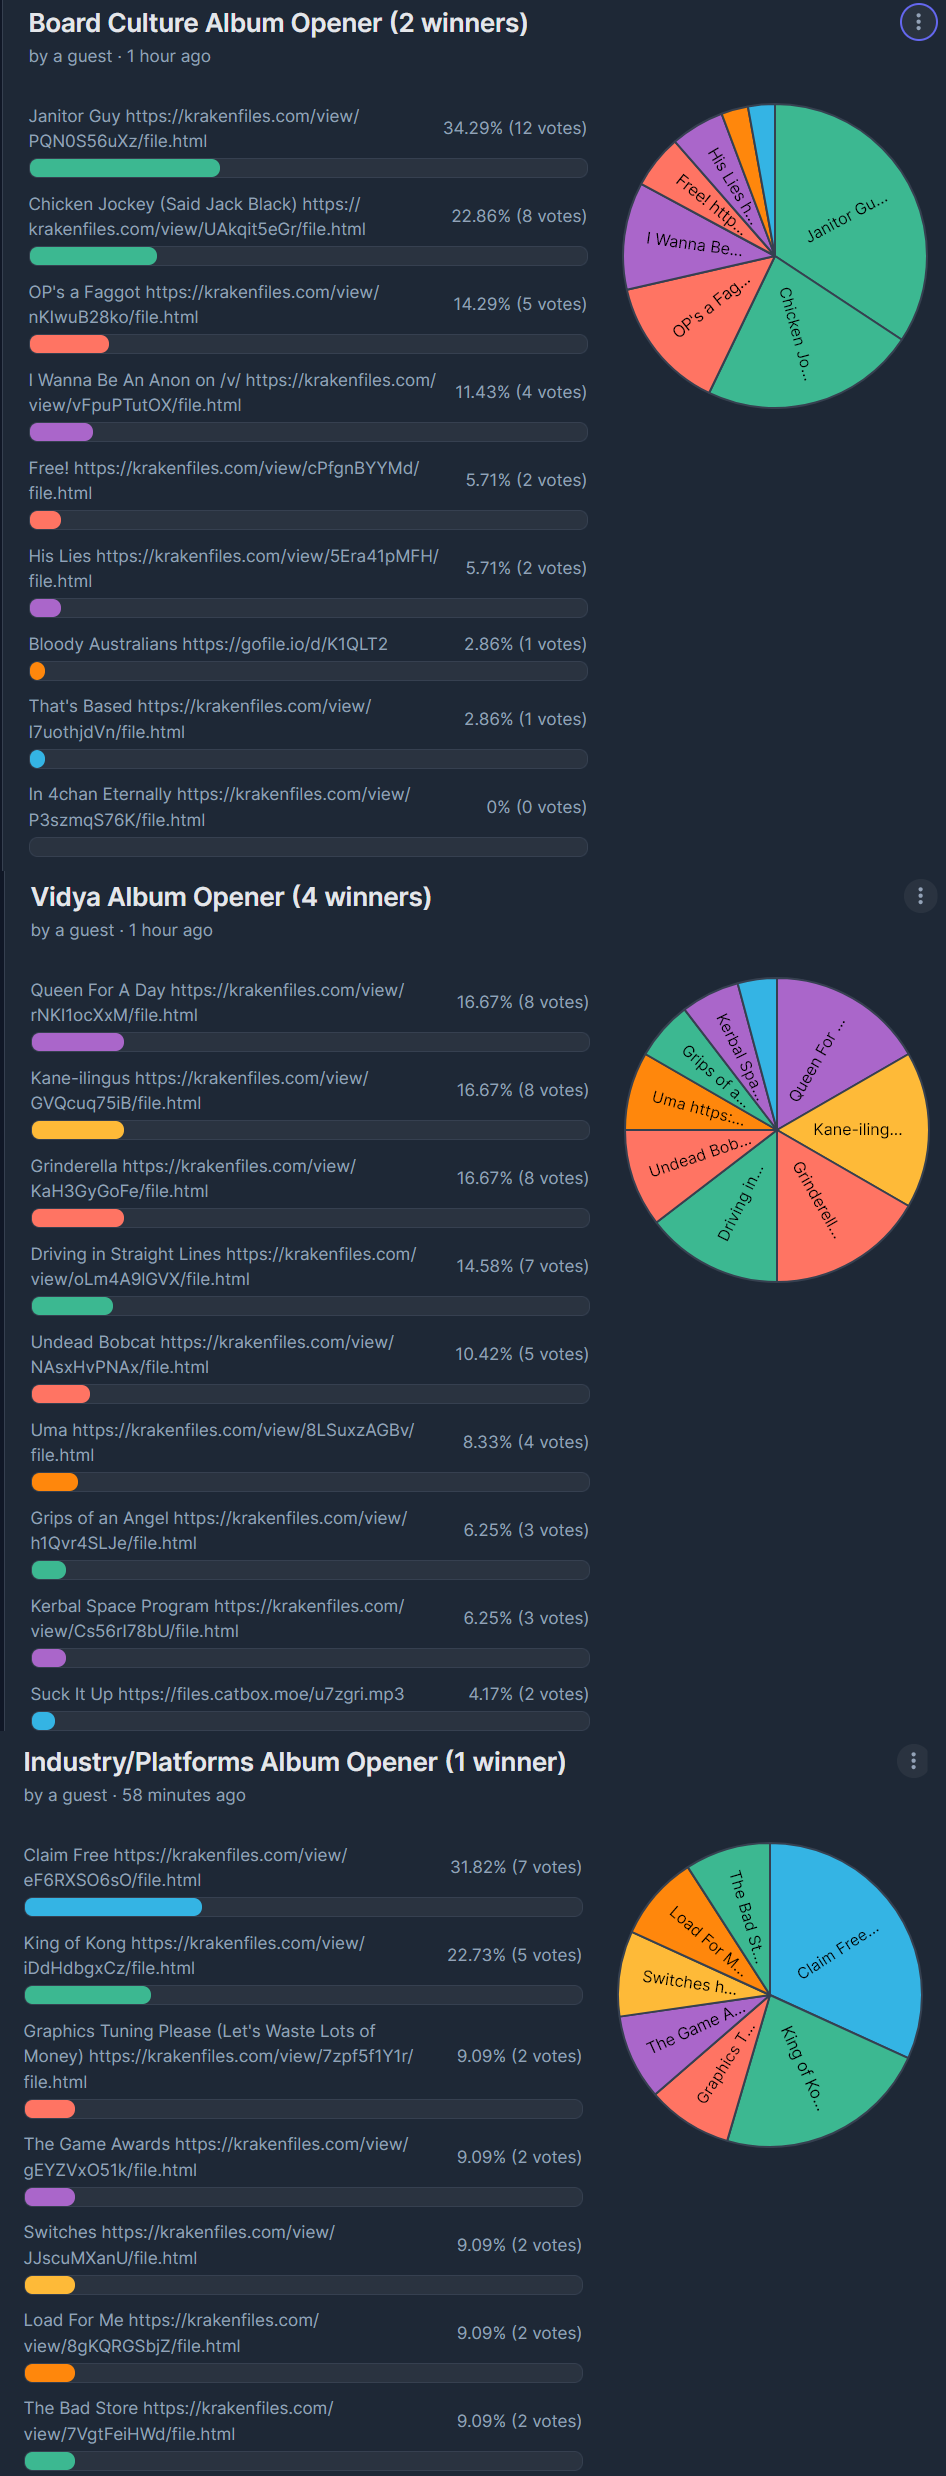Image resolution: width=946 pixels, height=2476 pixels.
Task: Open options menu for Industry/Platforms Album Opener poll
Action: click(913, 1760)
